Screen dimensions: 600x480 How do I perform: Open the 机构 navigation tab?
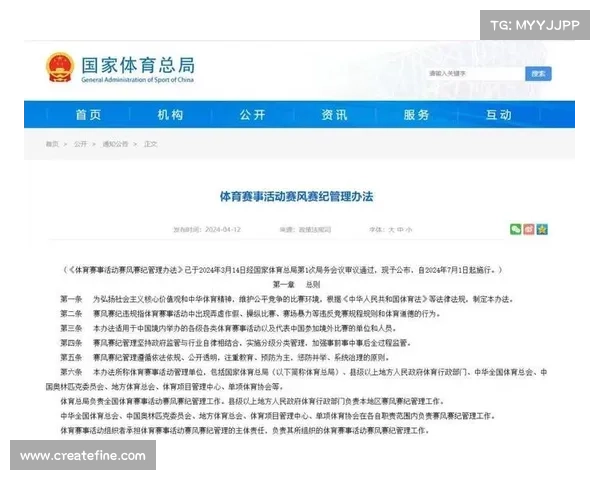(x=171, y=115)
